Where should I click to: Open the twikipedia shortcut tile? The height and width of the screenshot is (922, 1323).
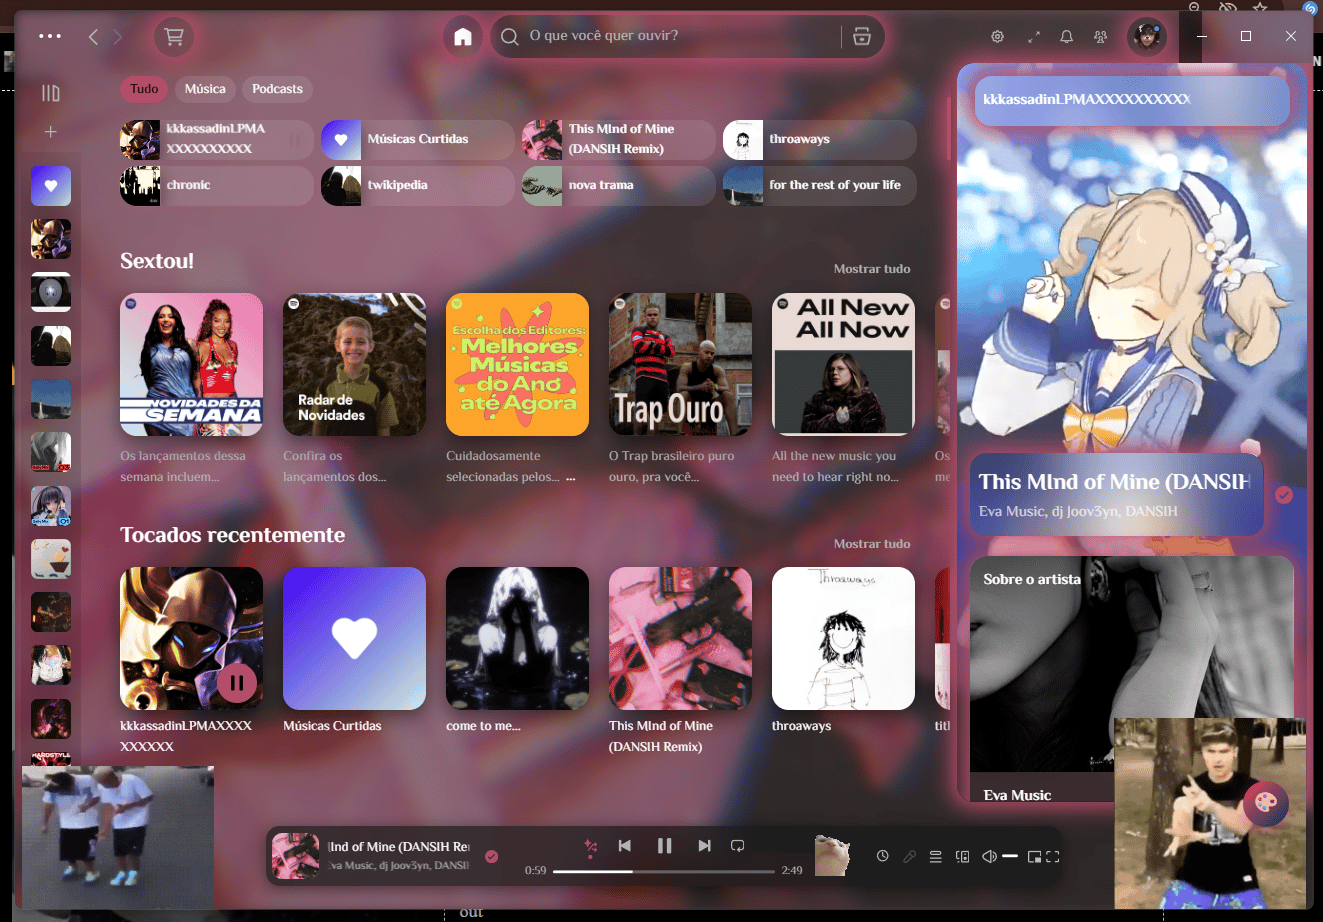pos(418,185)
